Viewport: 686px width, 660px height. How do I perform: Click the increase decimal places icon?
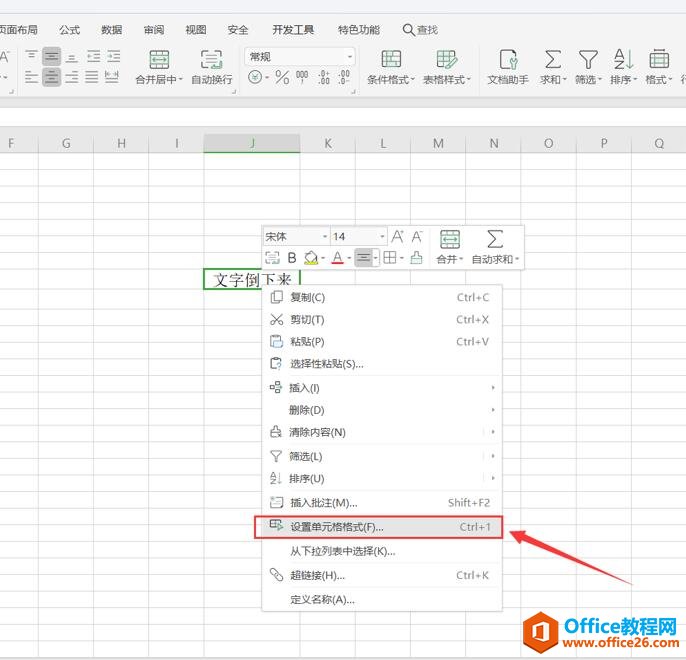point(324,77)
